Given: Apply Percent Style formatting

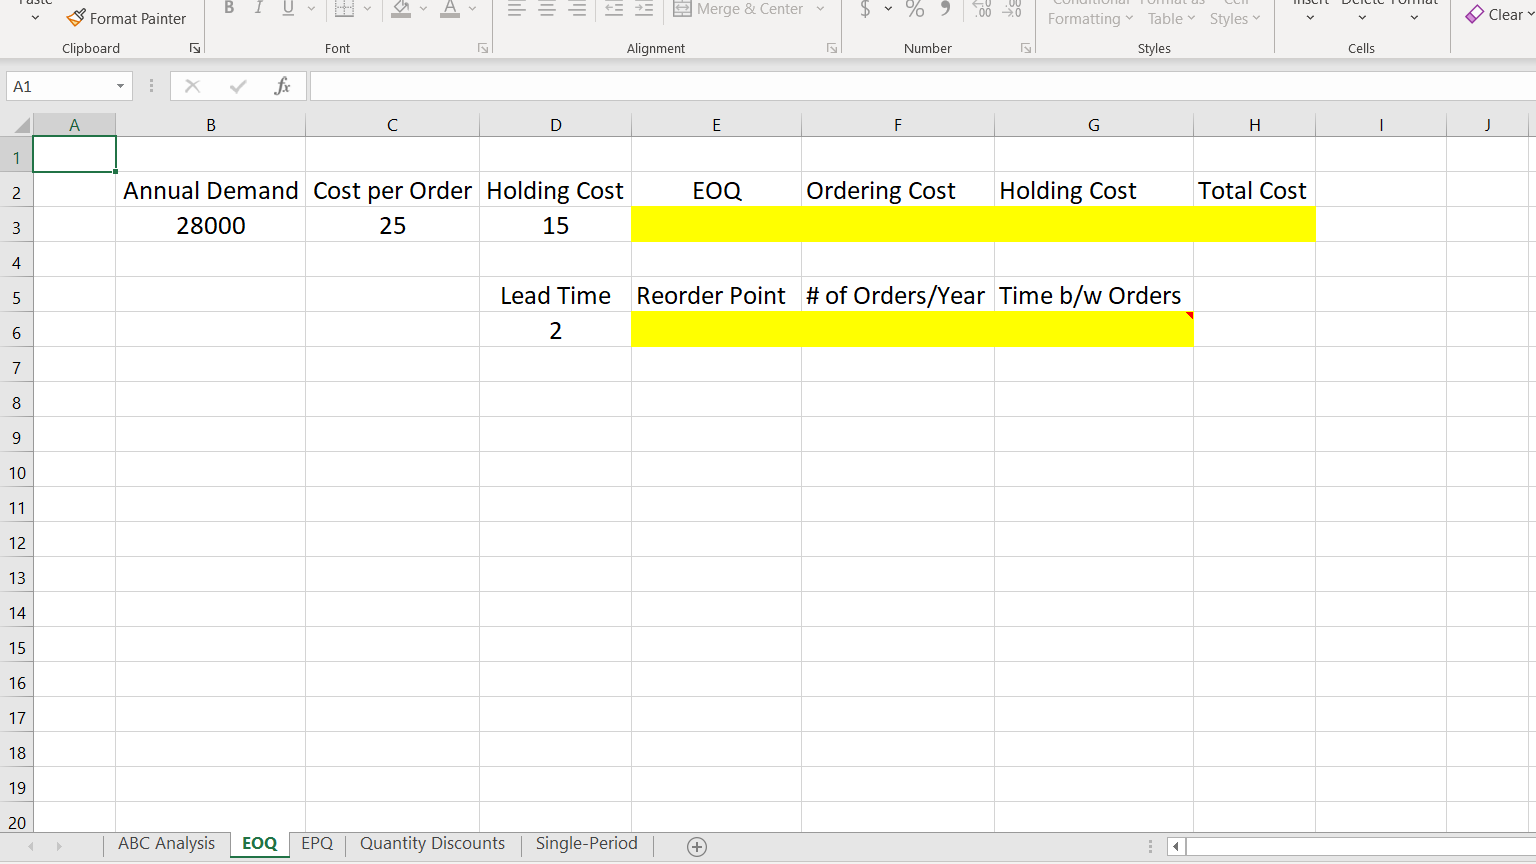Looking at the screenshot, I should (x=914, y=11).
